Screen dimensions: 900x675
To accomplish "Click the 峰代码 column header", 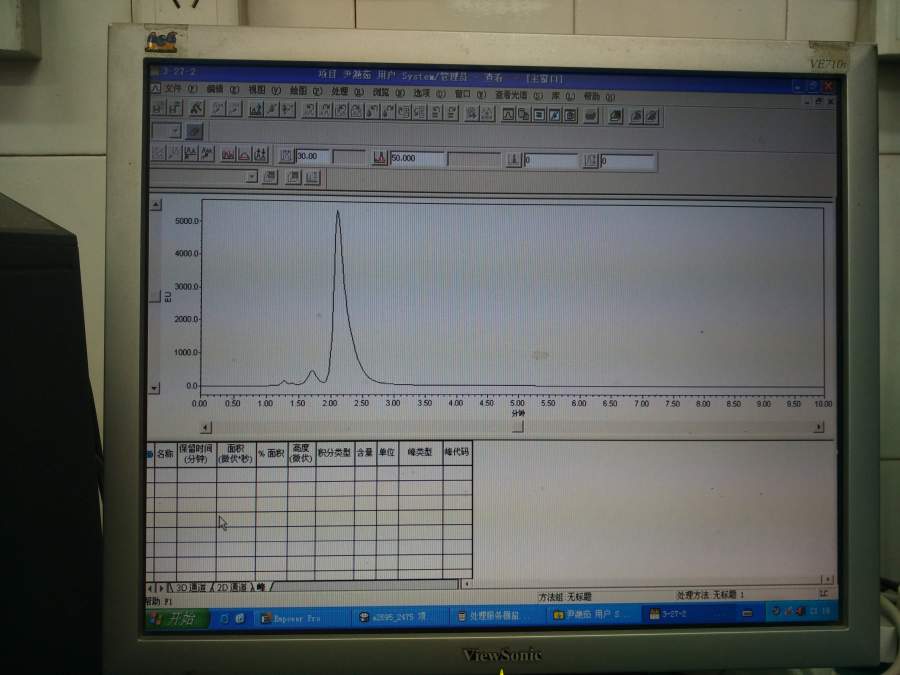I will pos(457,452).
